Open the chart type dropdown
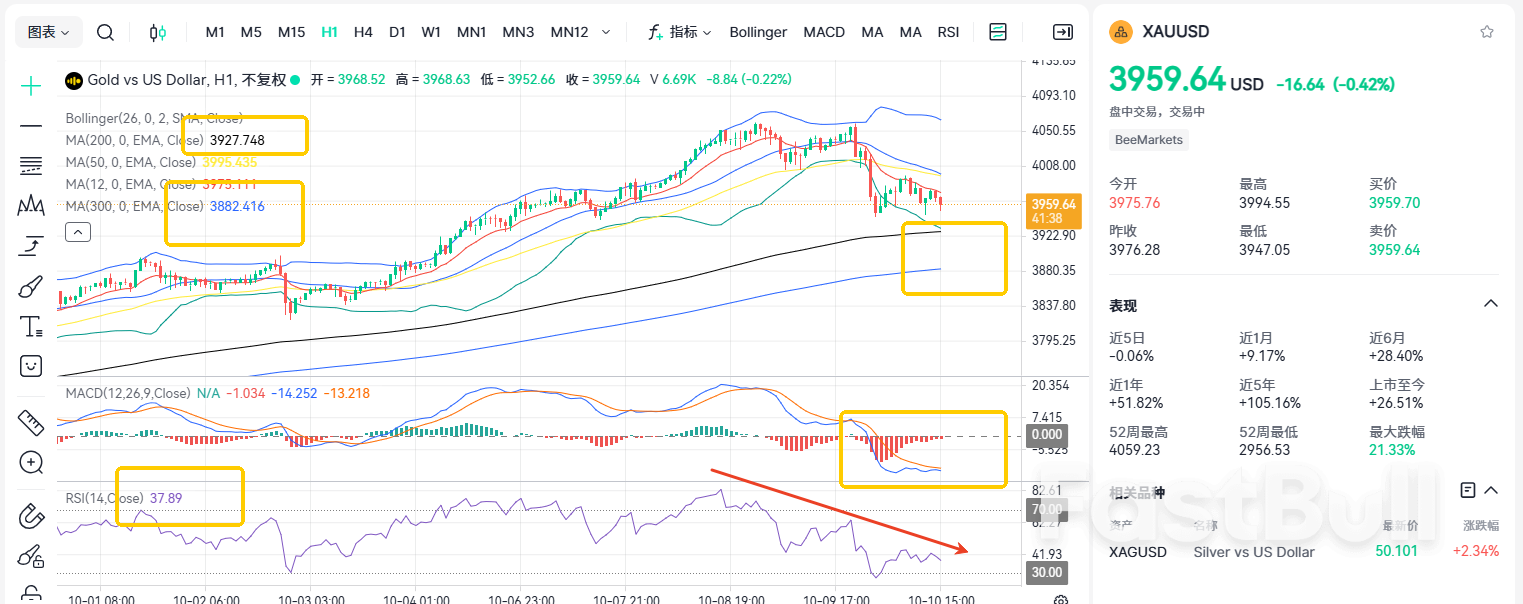1523x604 pixels. coord(48,31)
